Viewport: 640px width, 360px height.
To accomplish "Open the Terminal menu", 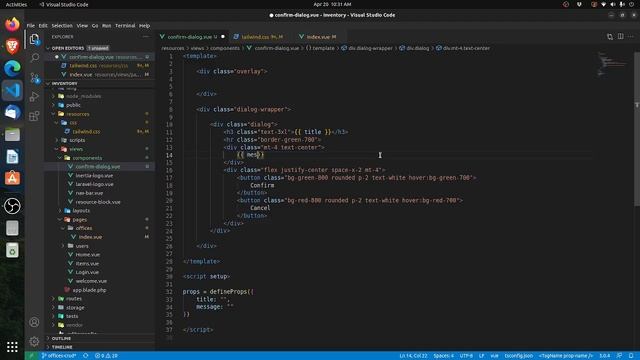I will click(125, 25).
